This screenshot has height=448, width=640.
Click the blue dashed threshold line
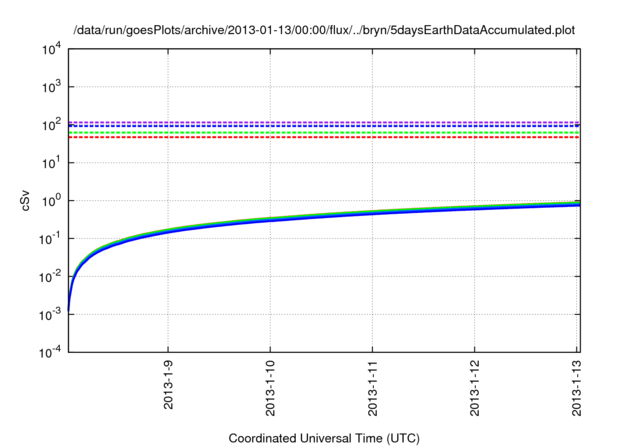click(324, 126)
